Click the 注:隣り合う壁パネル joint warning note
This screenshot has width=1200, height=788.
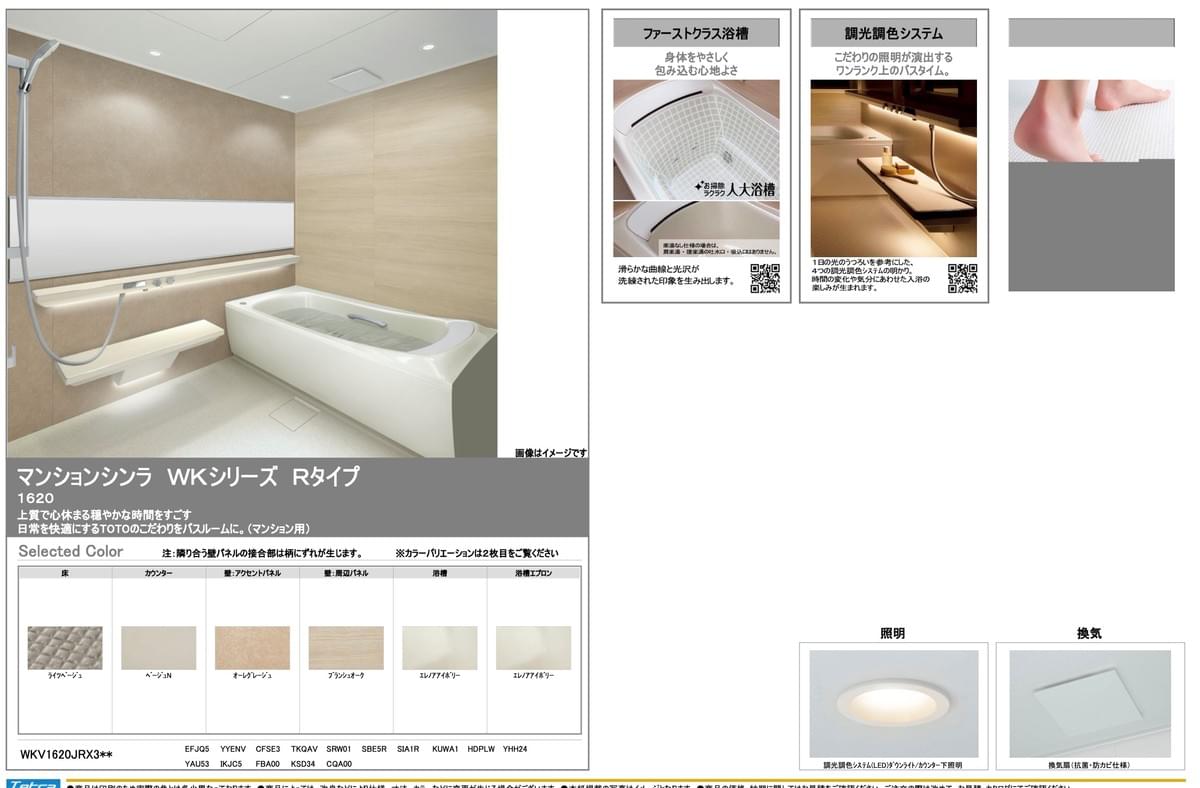(262, 553)
